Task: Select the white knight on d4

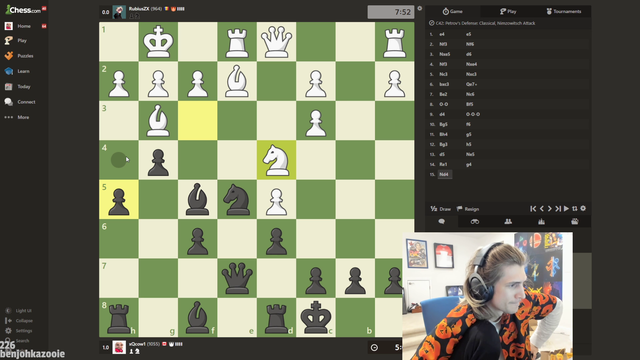Action: pos(276,160)
